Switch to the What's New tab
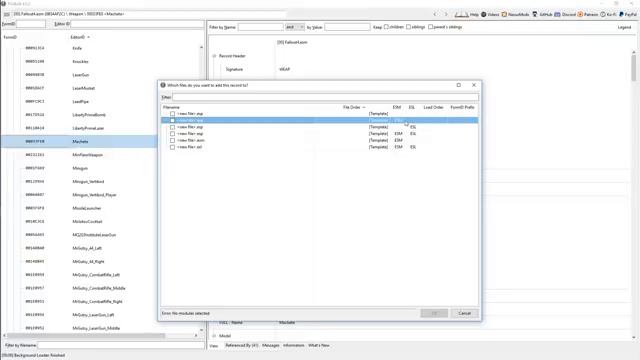 (319, 345)
